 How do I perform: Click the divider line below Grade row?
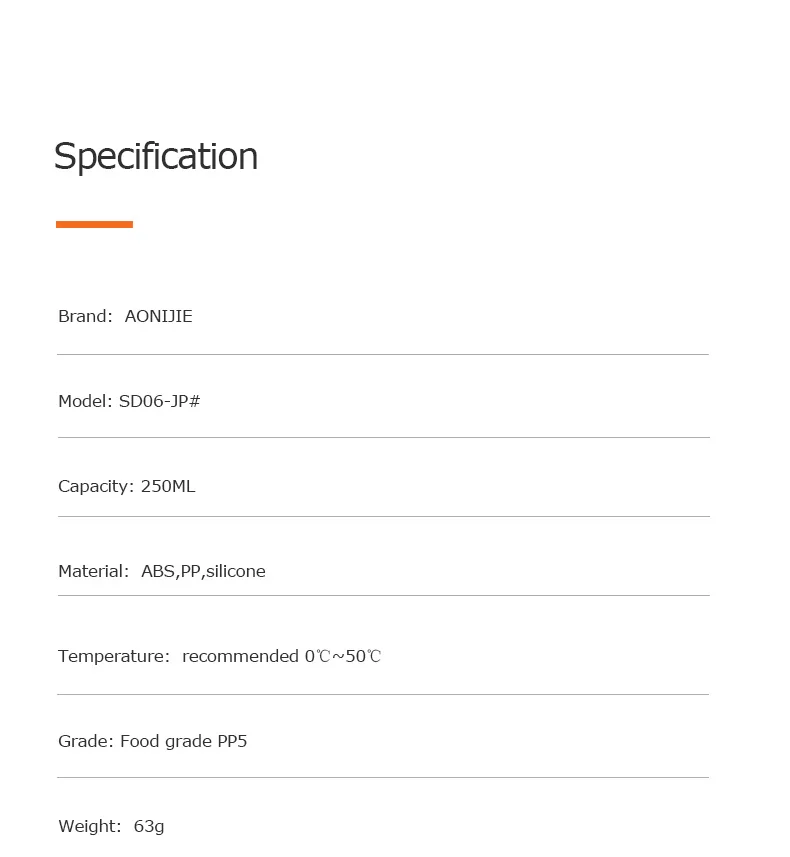click(383, 777)
